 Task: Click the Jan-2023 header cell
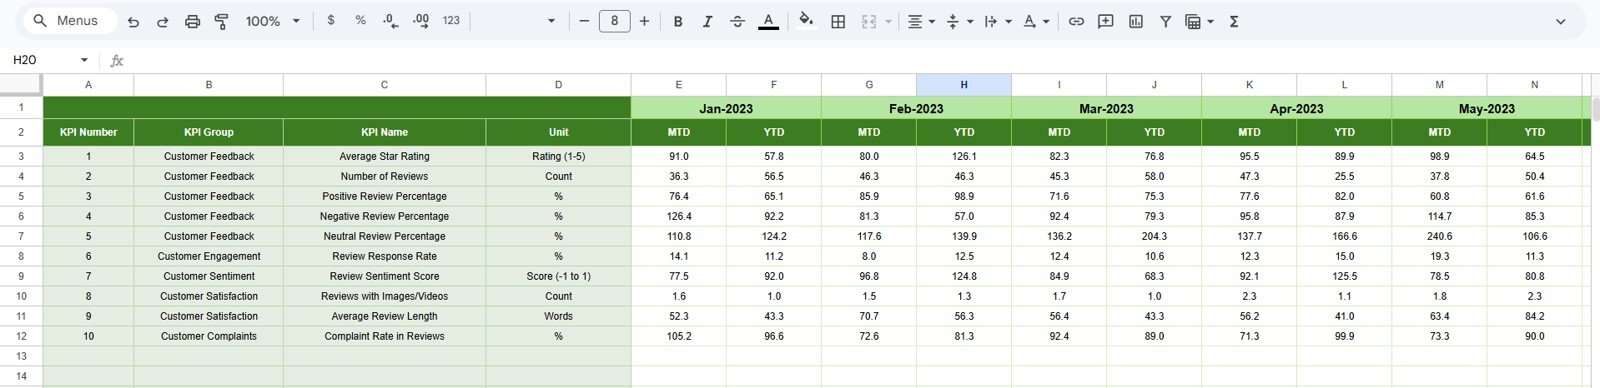(x=726, y=108)
